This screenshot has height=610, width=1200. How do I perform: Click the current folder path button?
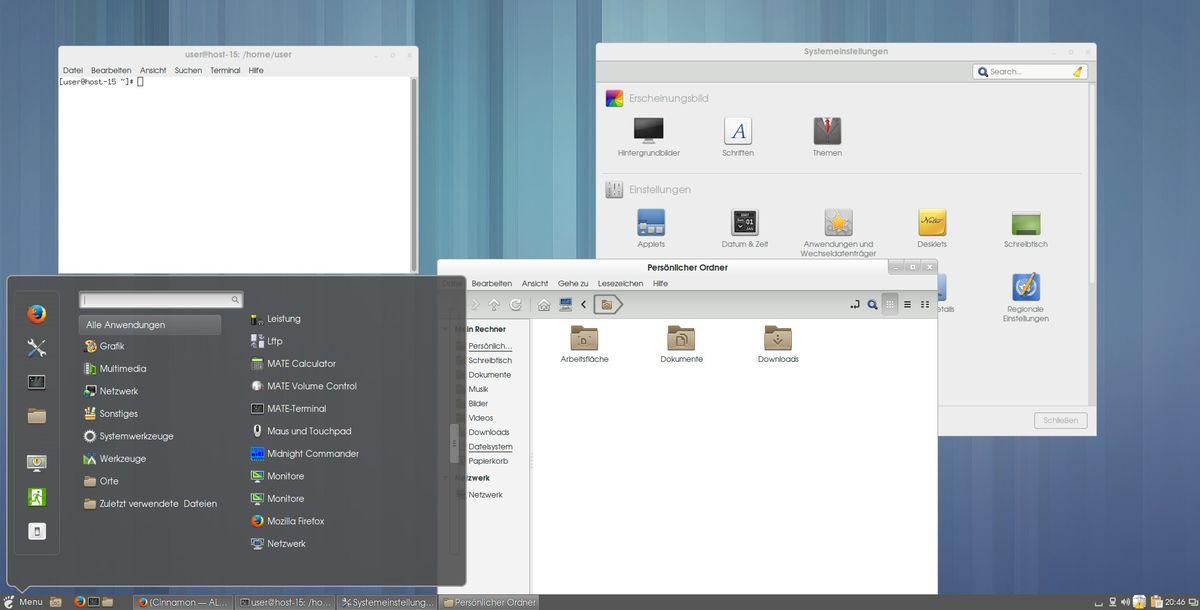pos(607,304)
